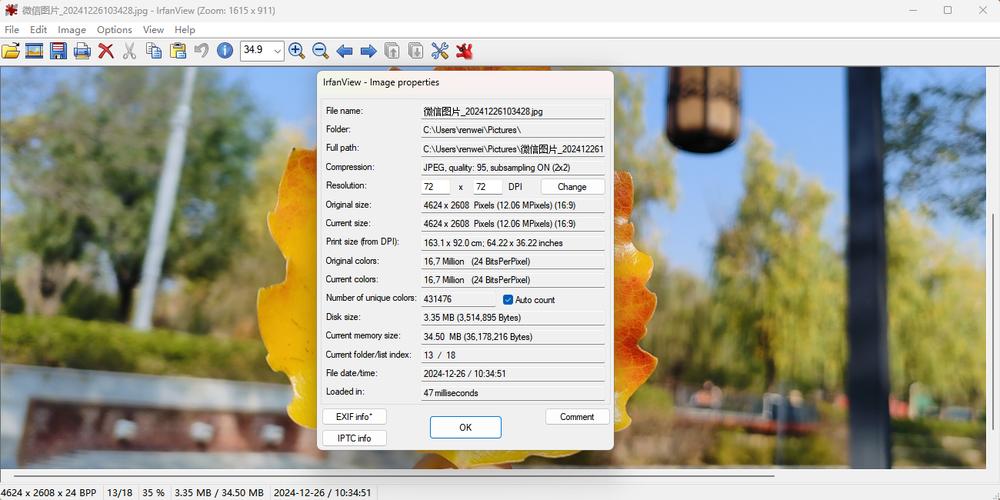Open the Help menu
This screenshot has width=1000, height=500.
click(185, 29)
